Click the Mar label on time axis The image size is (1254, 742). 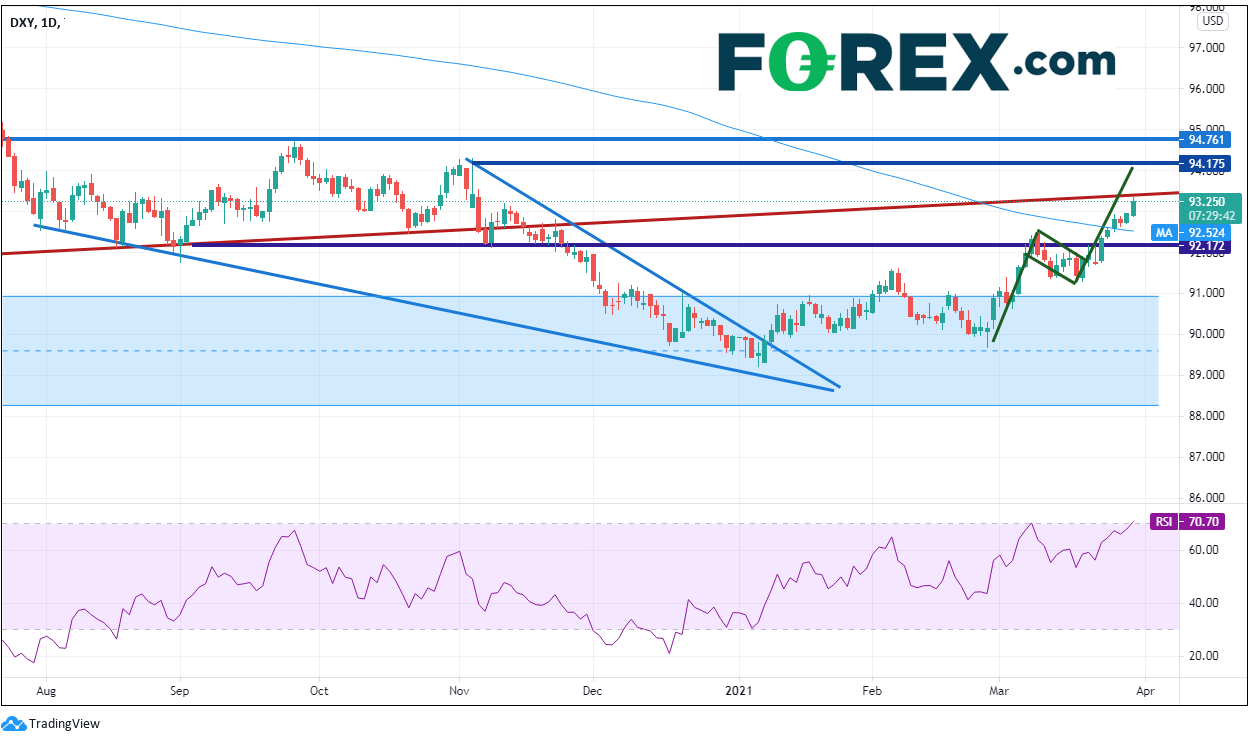(1000, 690)
